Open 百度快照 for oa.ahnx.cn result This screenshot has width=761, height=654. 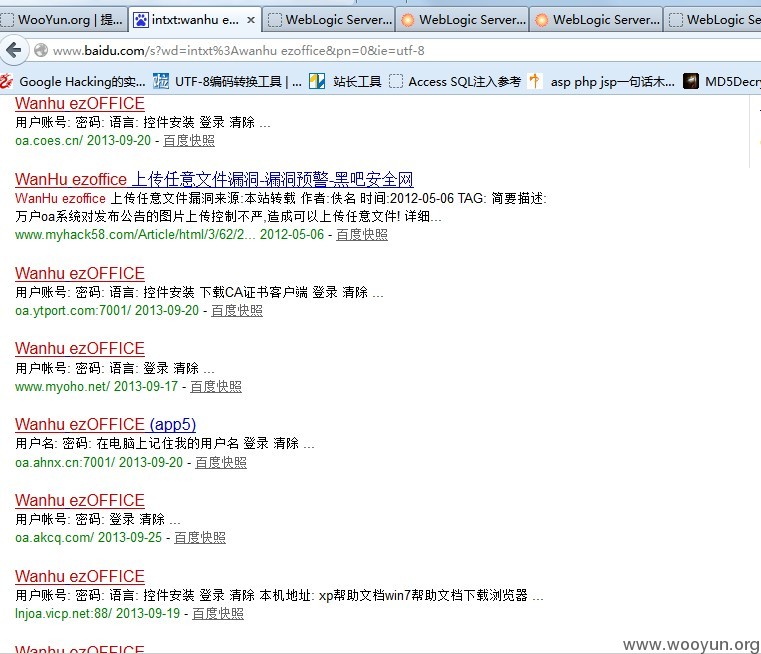[221, 462]
